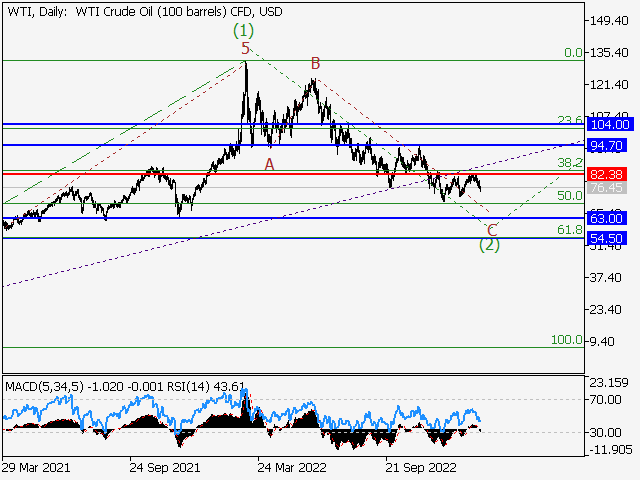Click the green wave label (2)

point(489,245)
